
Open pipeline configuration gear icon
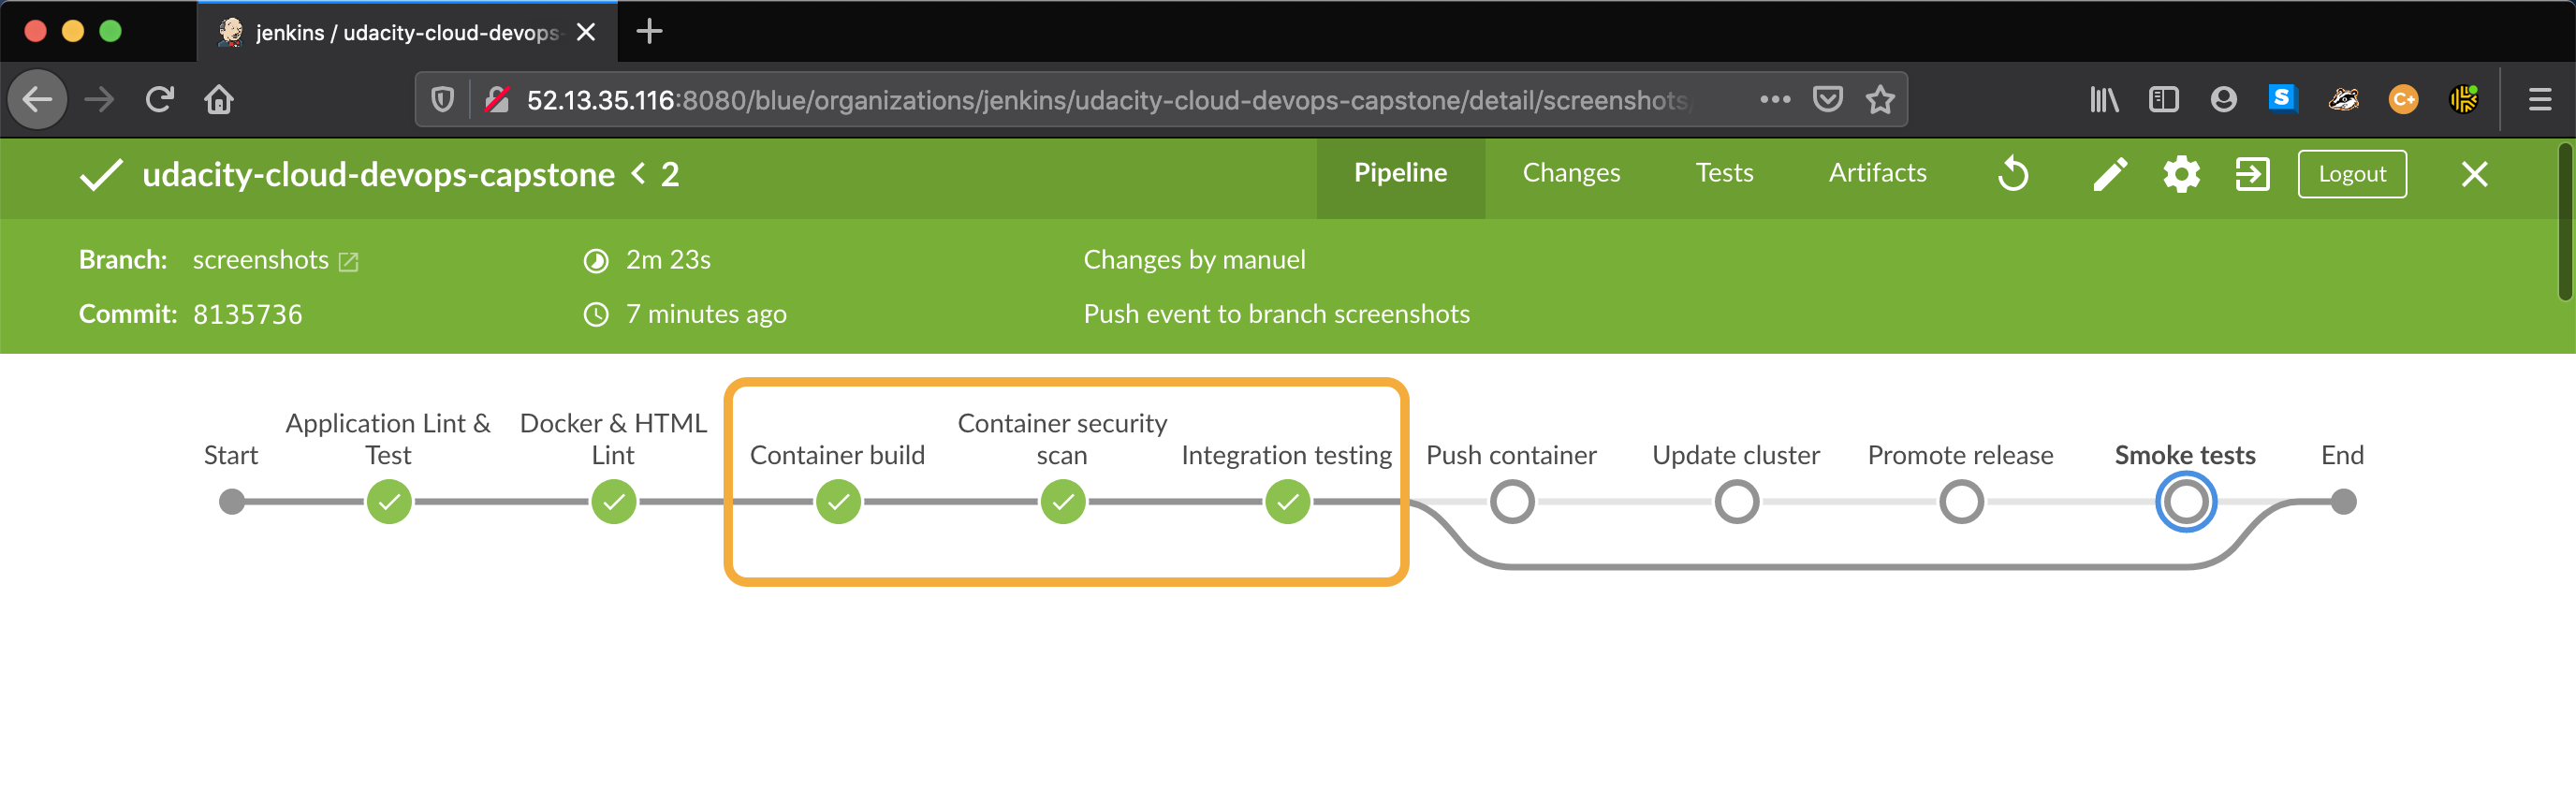pos(2181,174)
